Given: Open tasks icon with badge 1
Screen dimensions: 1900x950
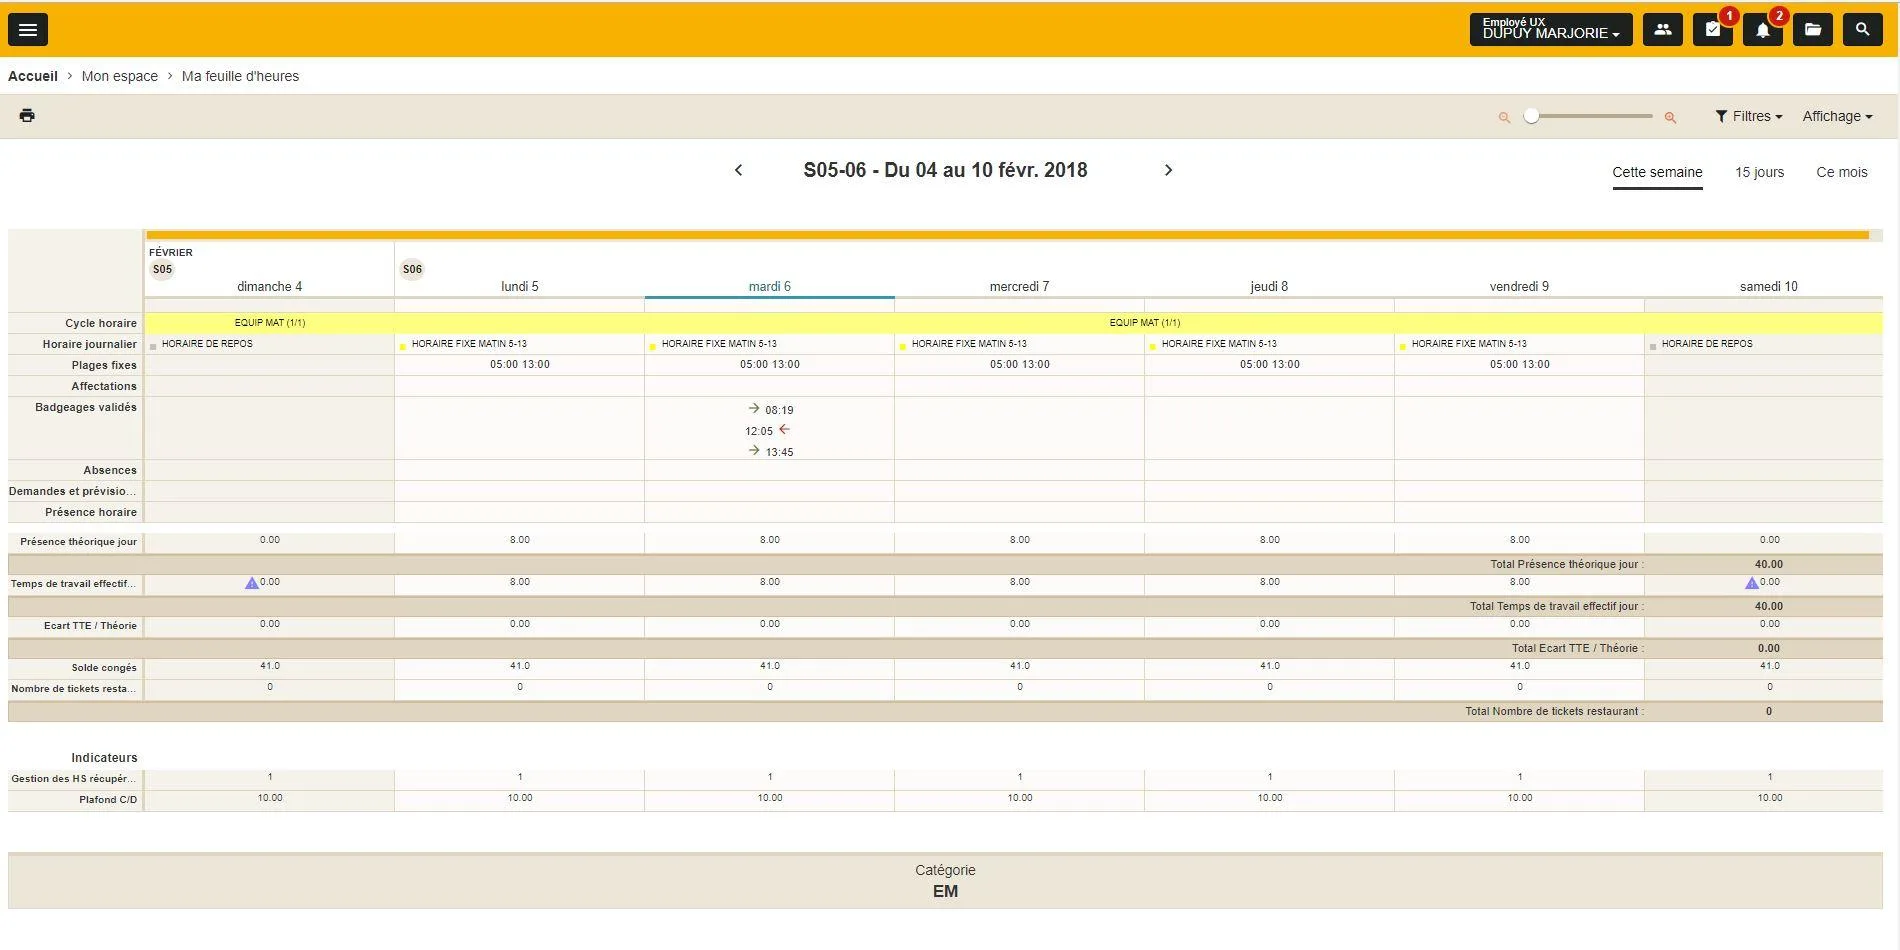Looking at the screenshot, I should click(x=1713, y=30).
